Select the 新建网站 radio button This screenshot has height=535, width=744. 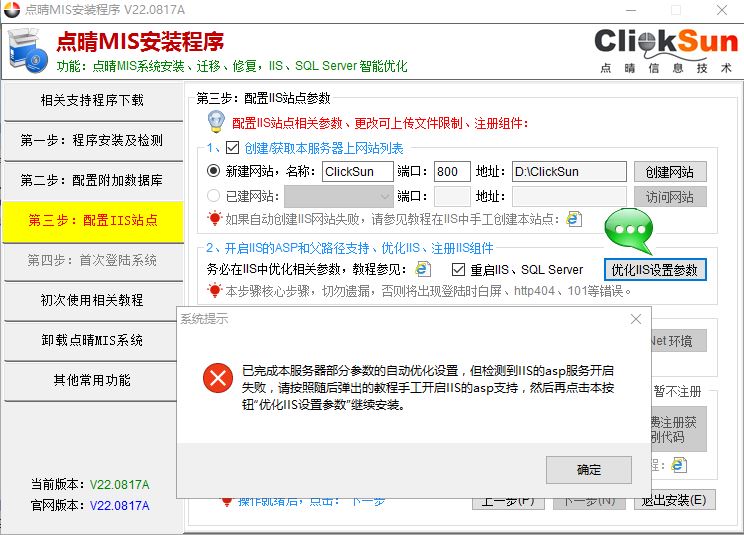tap(213, 171)
